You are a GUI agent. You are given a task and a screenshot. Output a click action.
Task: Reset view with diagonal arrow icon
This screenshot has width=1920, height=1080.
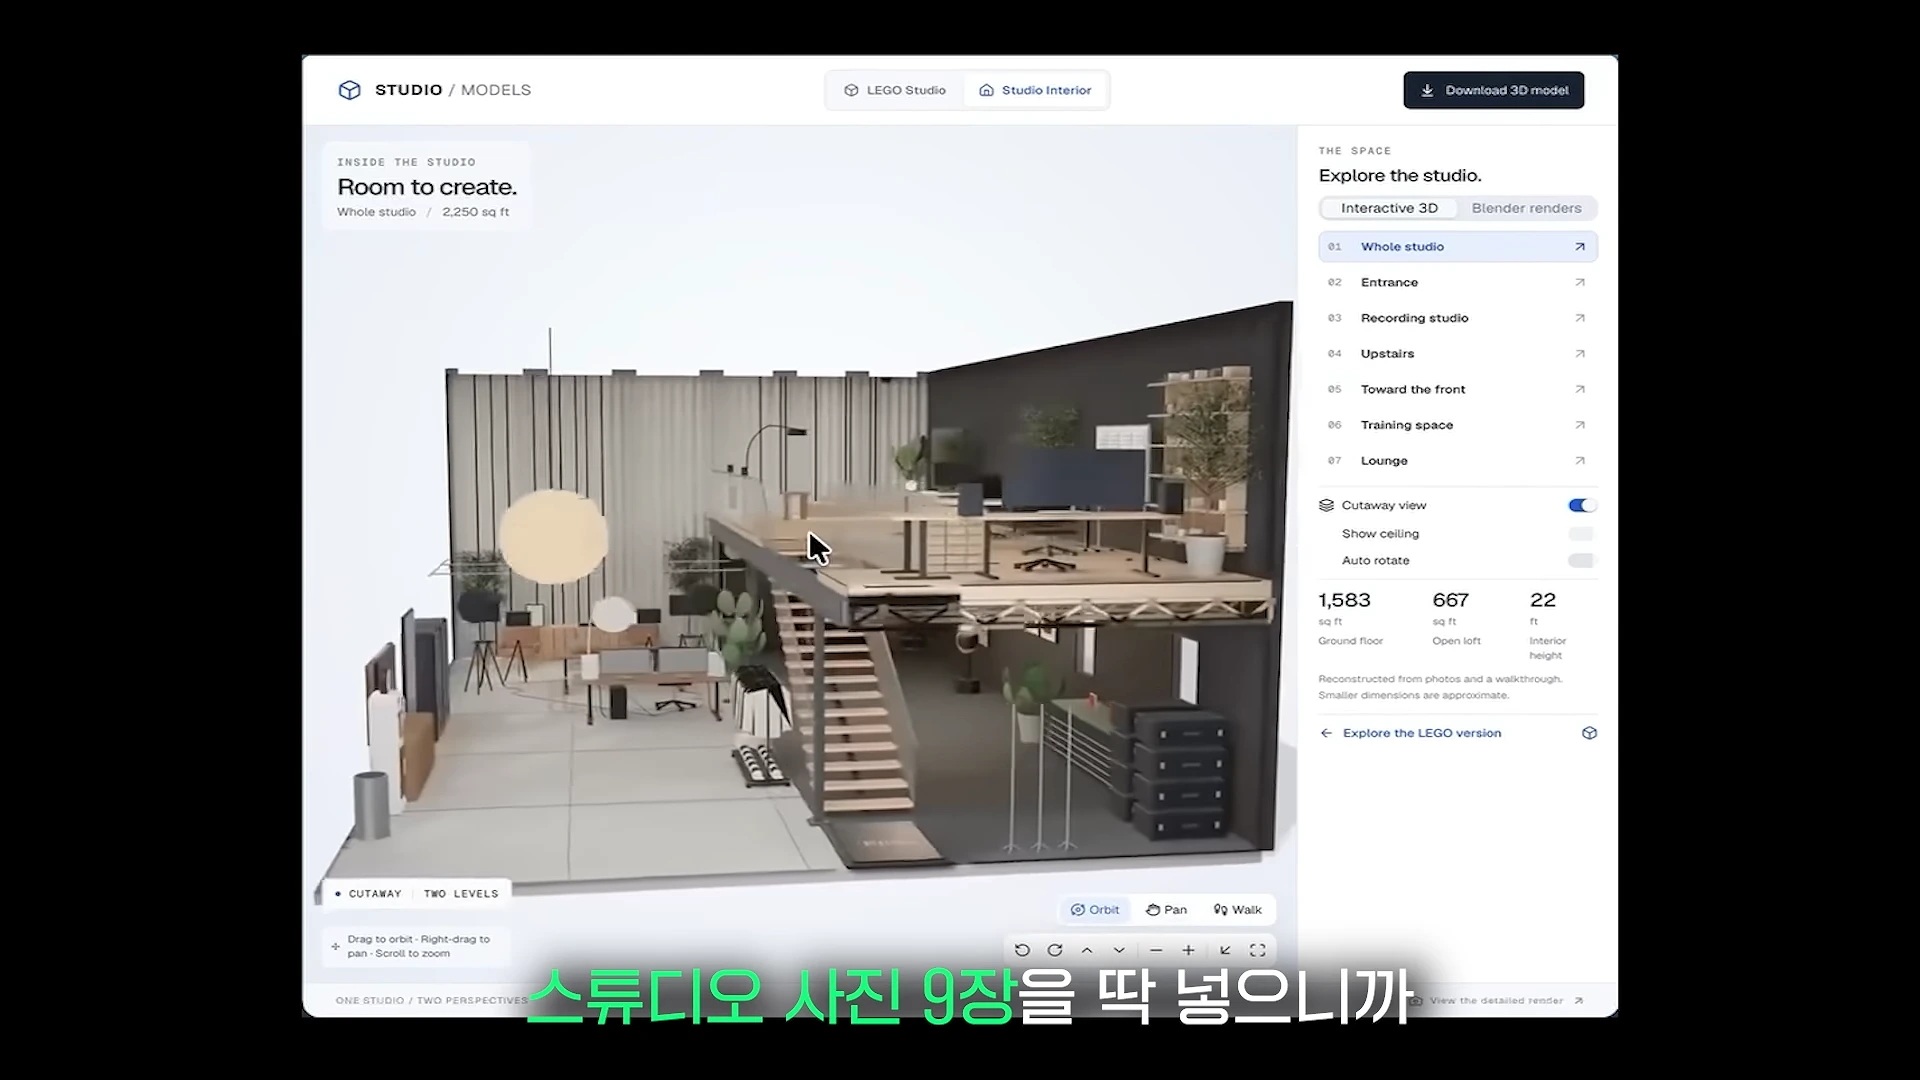[x=1225, y=950]
